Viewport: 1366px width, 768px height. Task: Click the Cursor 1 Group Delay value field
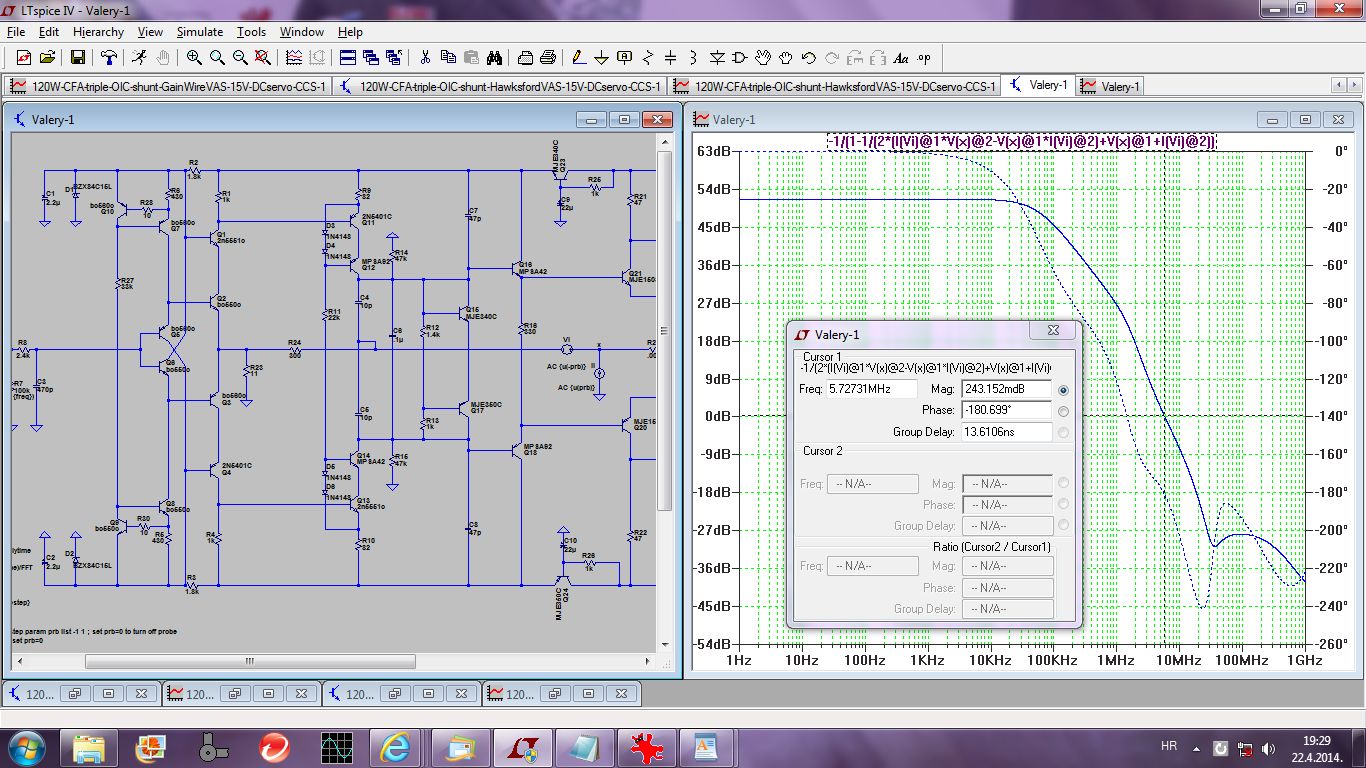point(1007,432)
